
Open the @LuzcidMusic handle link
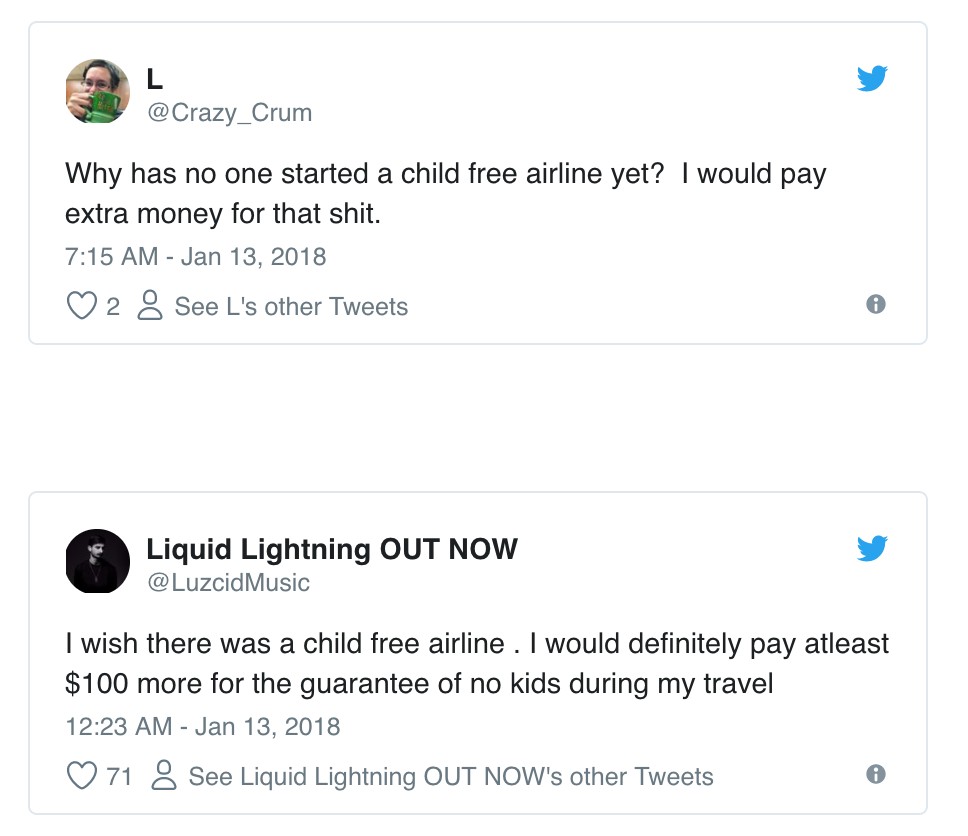tap(228, 582)
